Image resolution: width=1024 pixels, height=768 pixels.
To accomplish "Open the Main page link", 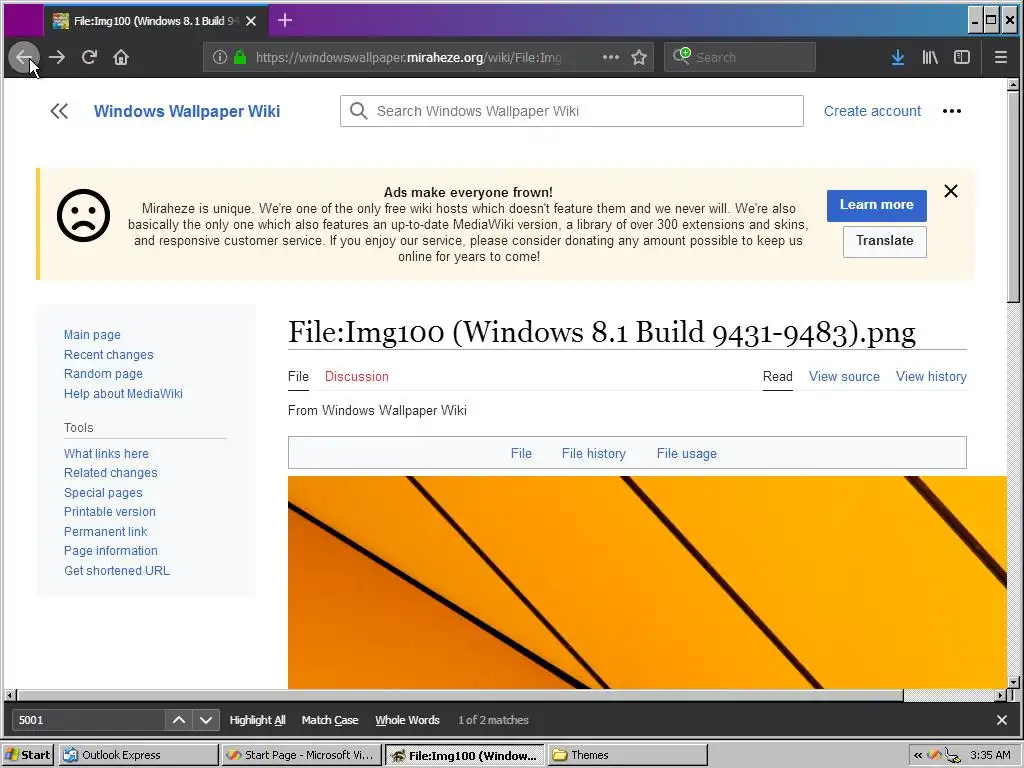I will pos(92,334).
